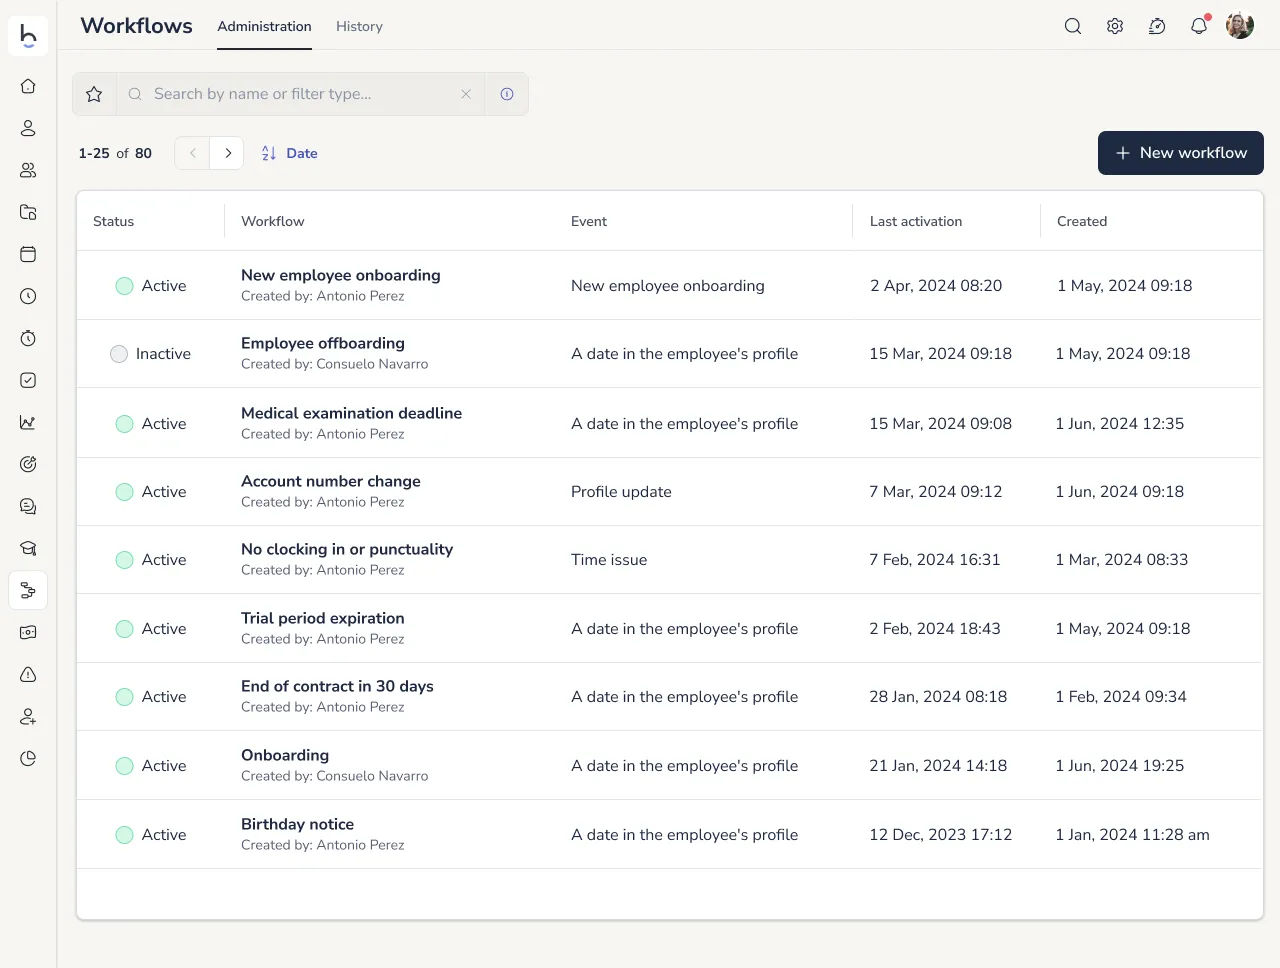Open the target goals sidebar icon

coord(28,464)
